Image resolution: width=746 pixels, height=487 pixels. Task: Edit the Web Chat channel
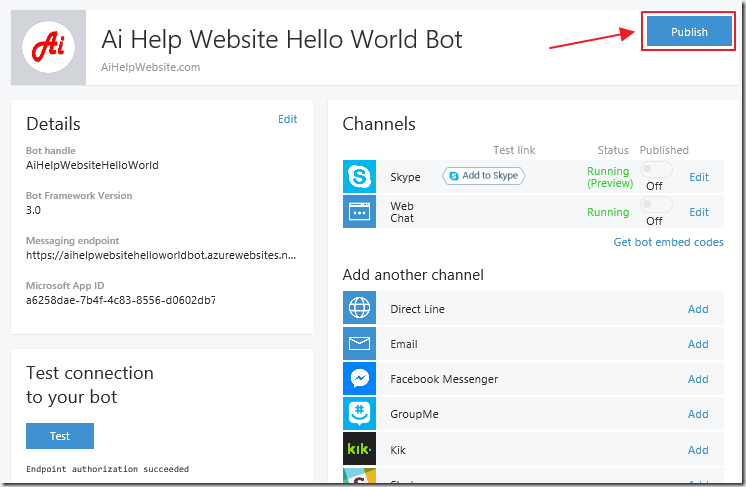tap(699, 212)
